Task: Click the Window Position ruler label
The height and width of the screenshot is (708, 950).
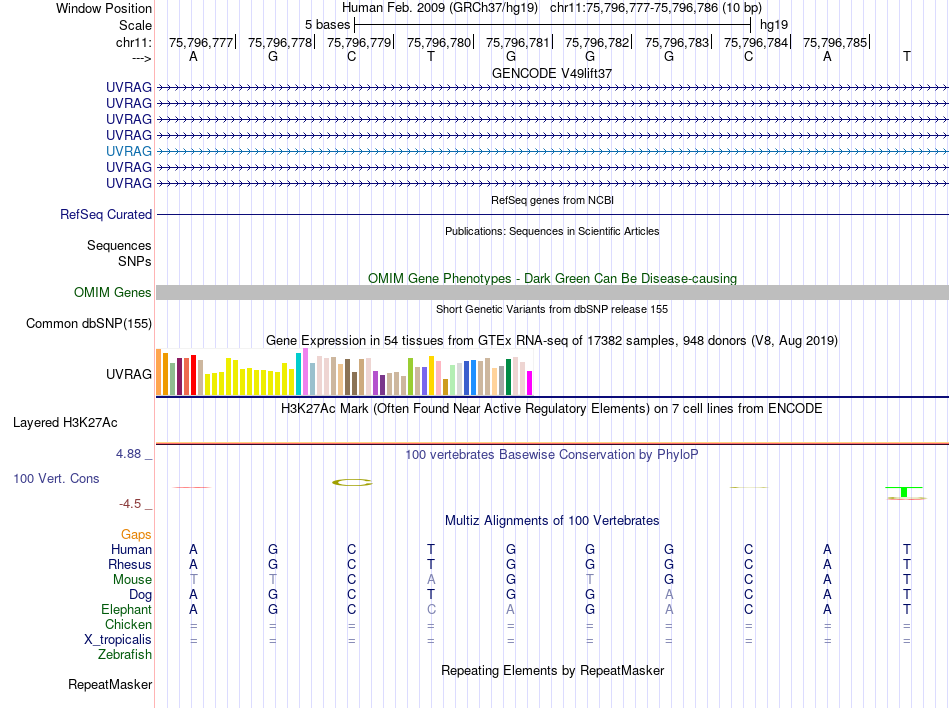Action: 104,8
